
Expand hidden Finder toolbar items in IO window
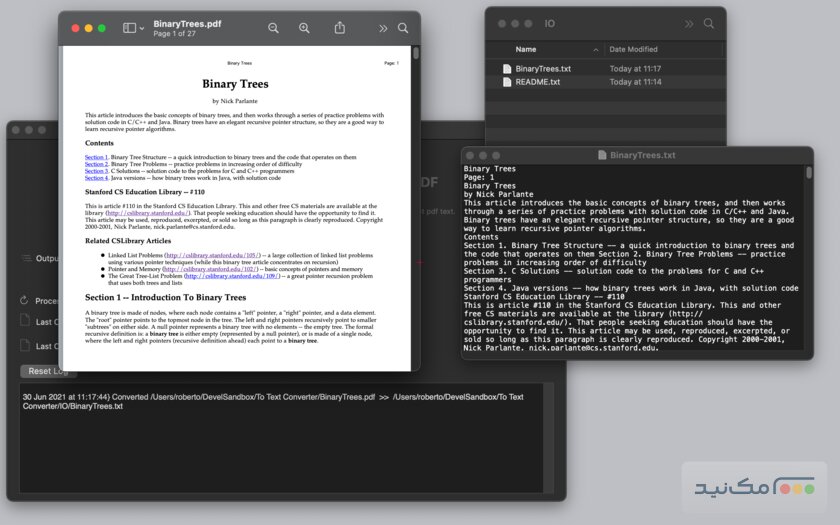tap(688, 23)
